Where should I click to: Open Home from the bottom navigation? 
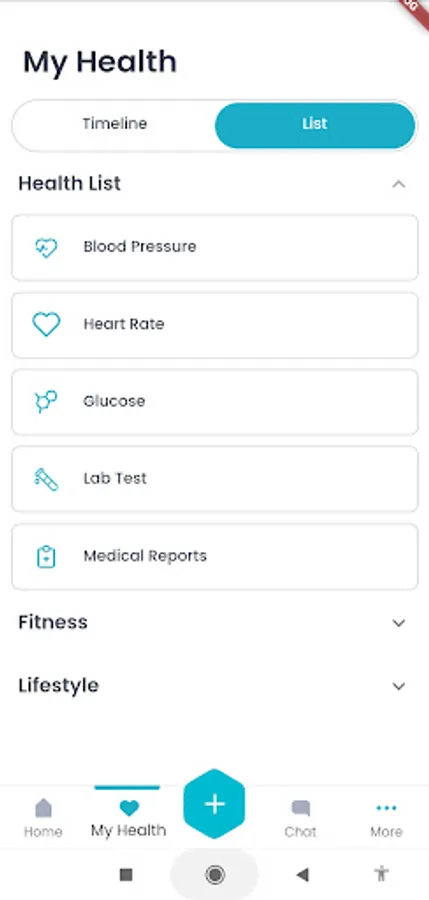[x=43, y=818]
